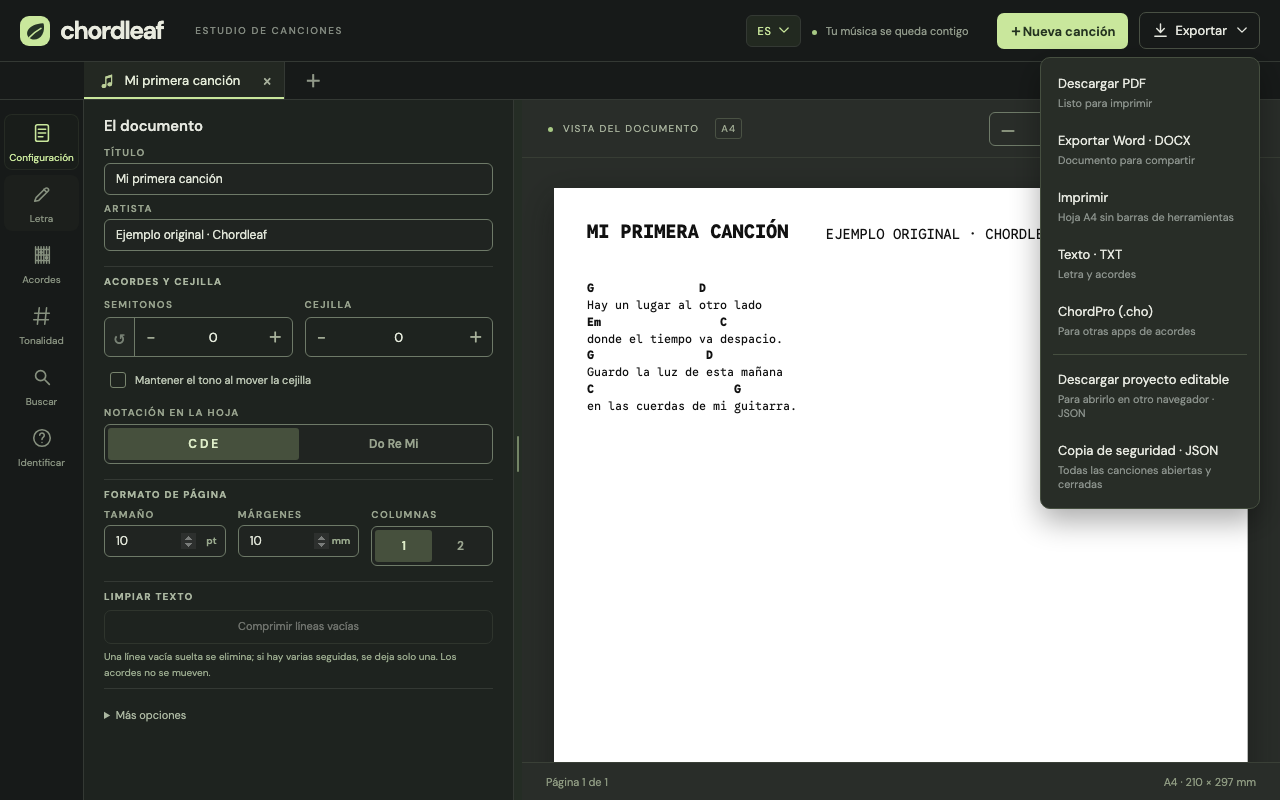The height and width of the screenshot is (800, 1280).
Task: Open the ES language dropdown
Action: (773, 31)
